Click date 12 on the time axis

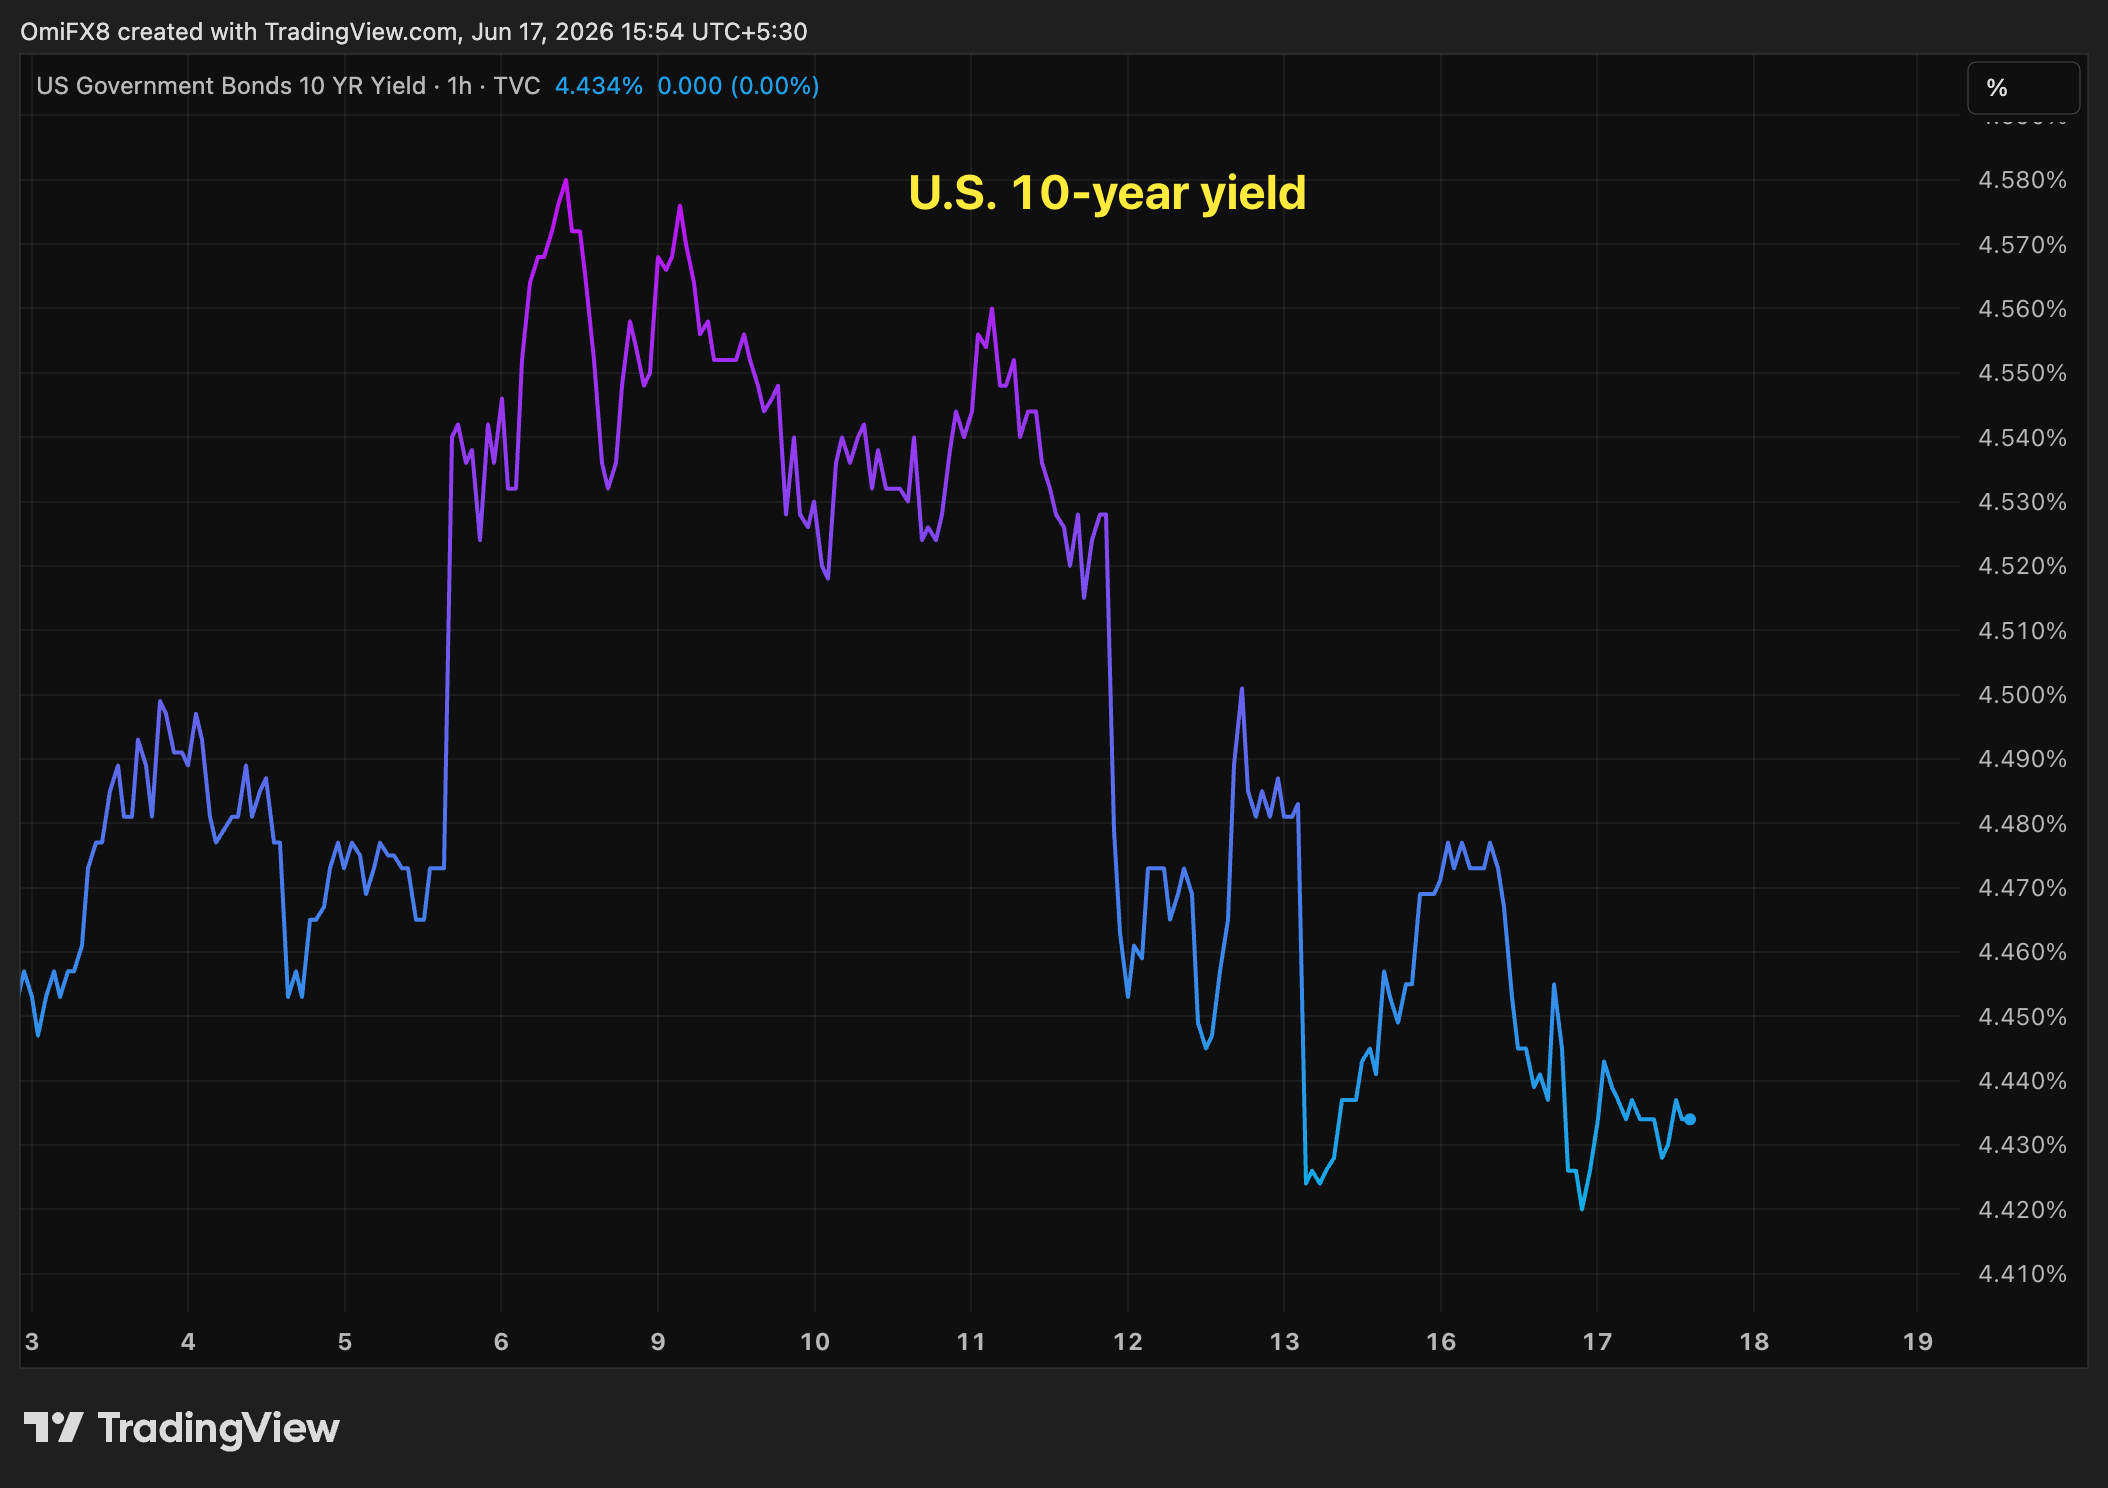pos(1128,1342)
